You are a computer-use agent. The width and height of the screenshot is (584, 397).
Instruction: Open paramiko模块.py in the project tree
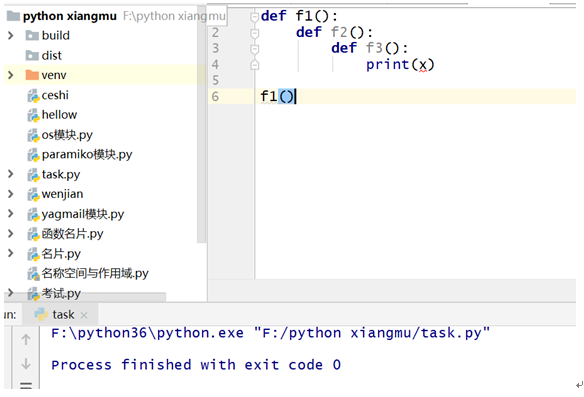point(87,155)
